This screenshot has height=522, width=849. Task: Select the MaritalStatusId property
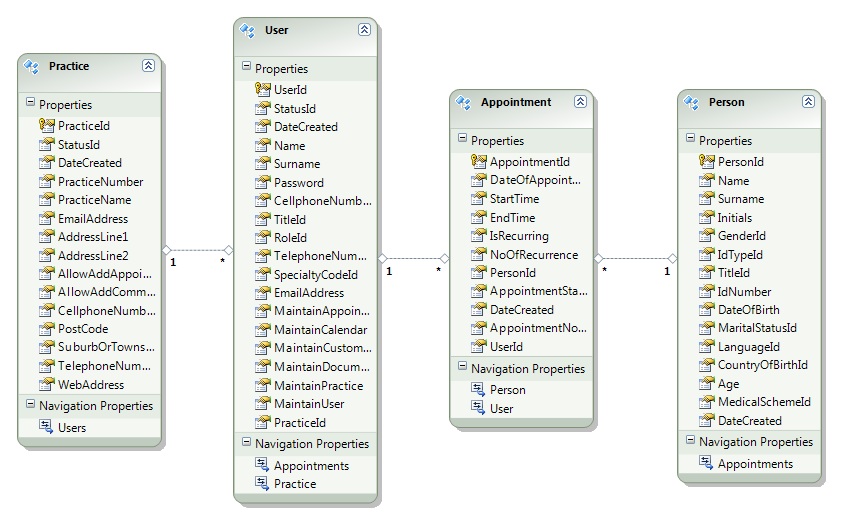(x=757, y=328)
